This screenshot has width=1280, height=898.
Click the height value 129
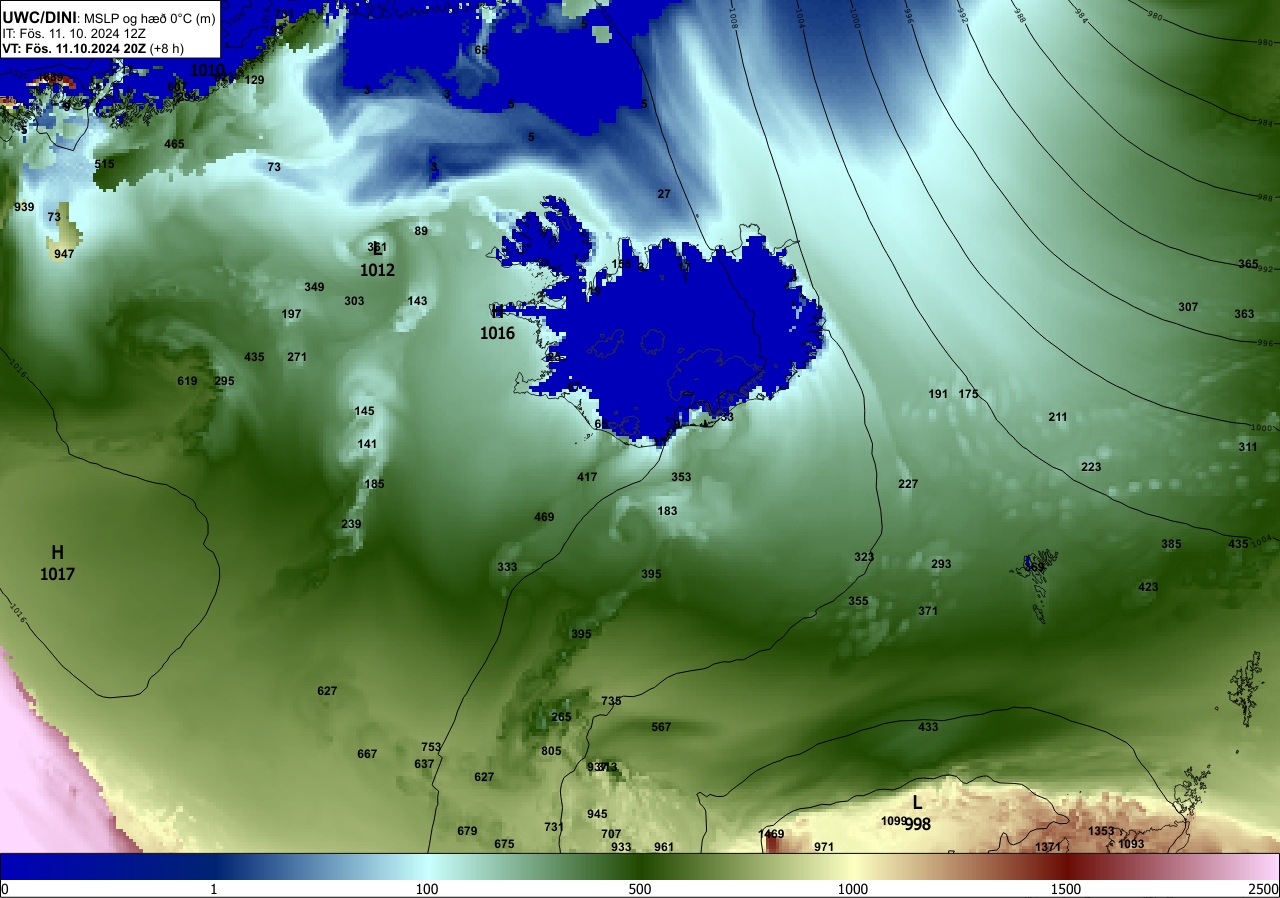point(254,80)
